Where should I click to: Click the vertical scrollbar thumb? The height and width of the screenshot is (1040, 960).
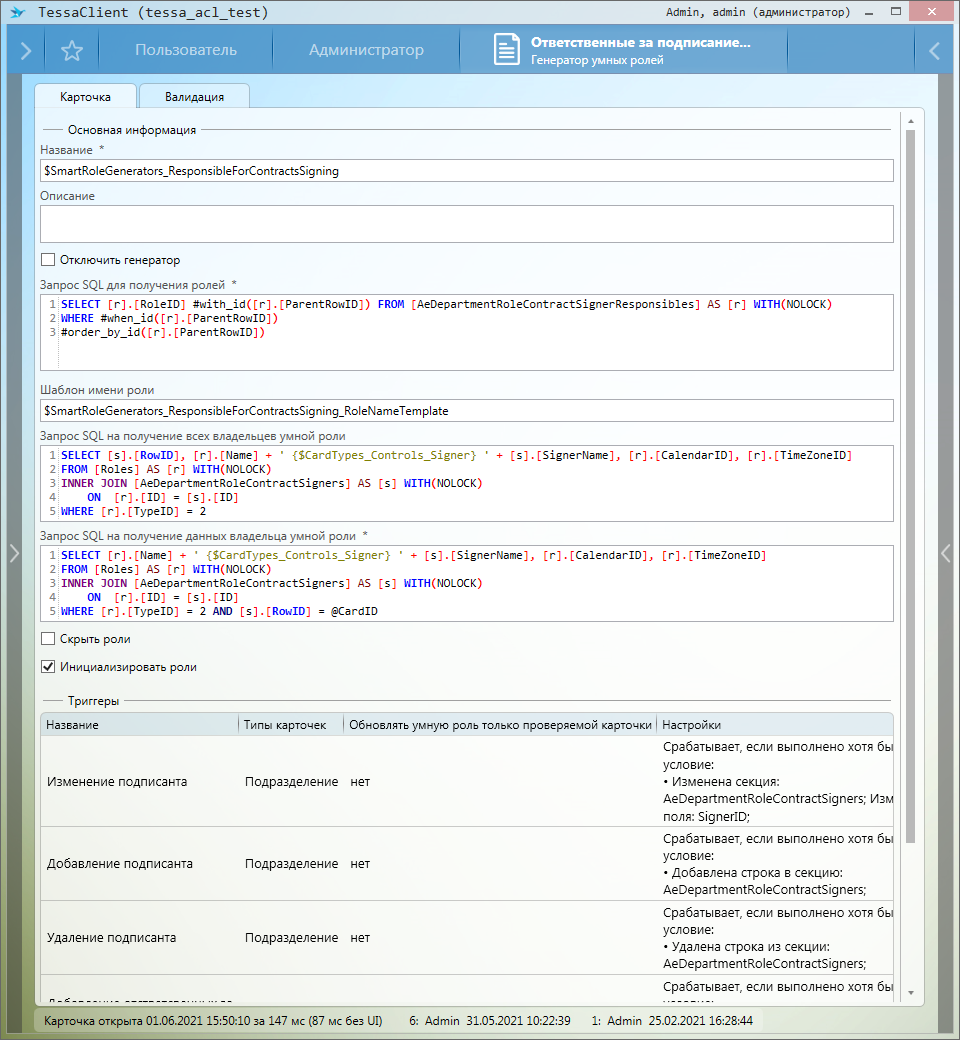(x=910, y=480)
